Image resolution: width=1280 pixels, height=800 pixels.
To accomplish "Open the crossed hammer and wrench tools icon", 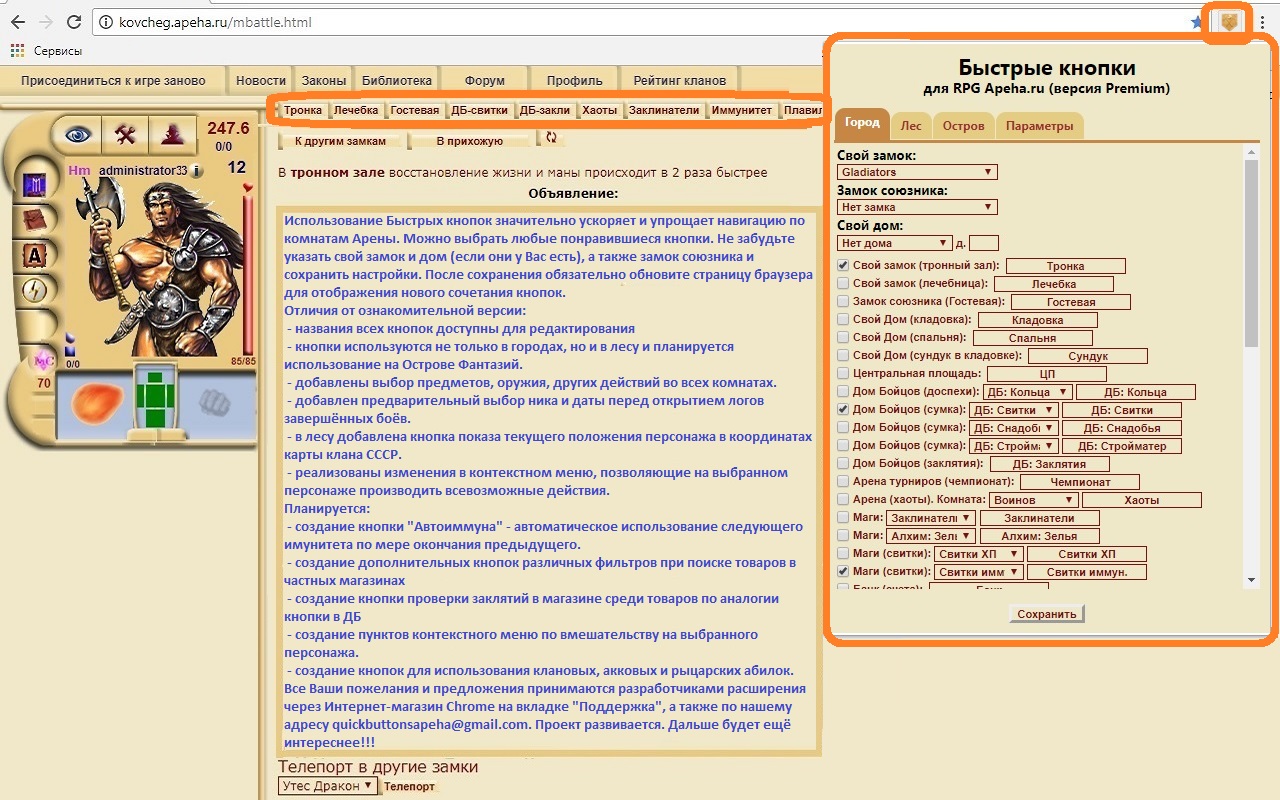I will 125,134.
